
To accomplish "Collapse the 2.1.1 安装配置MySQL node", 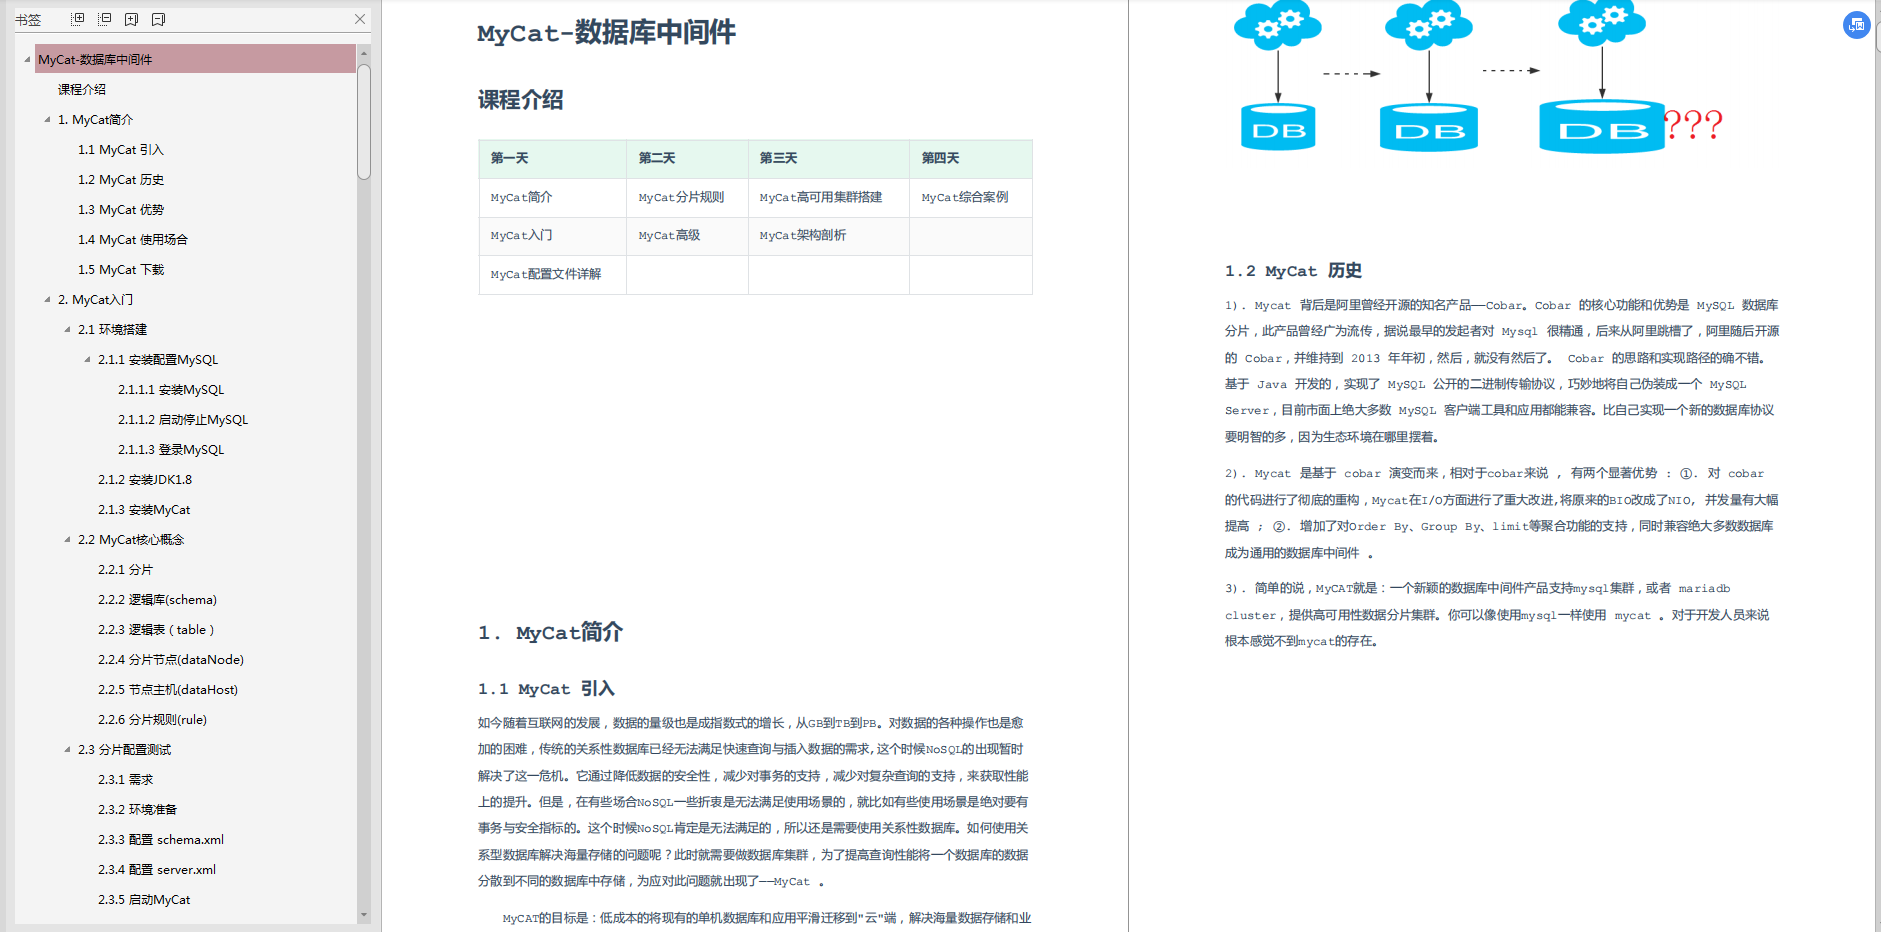I will pos(86,359).
